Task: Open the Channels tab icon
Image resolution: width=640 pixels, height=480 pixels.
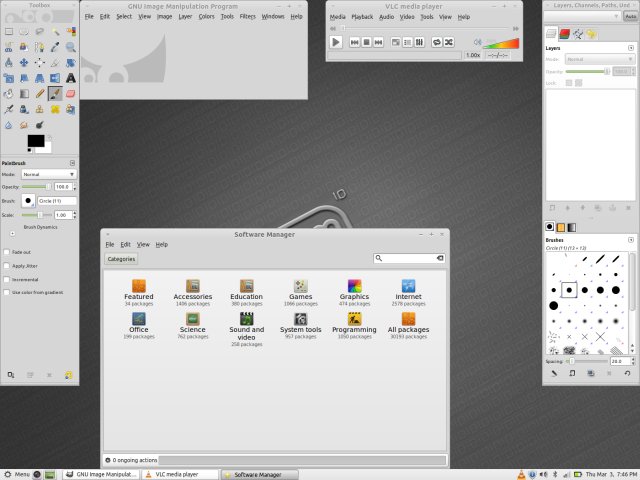Action: point(564,34)
